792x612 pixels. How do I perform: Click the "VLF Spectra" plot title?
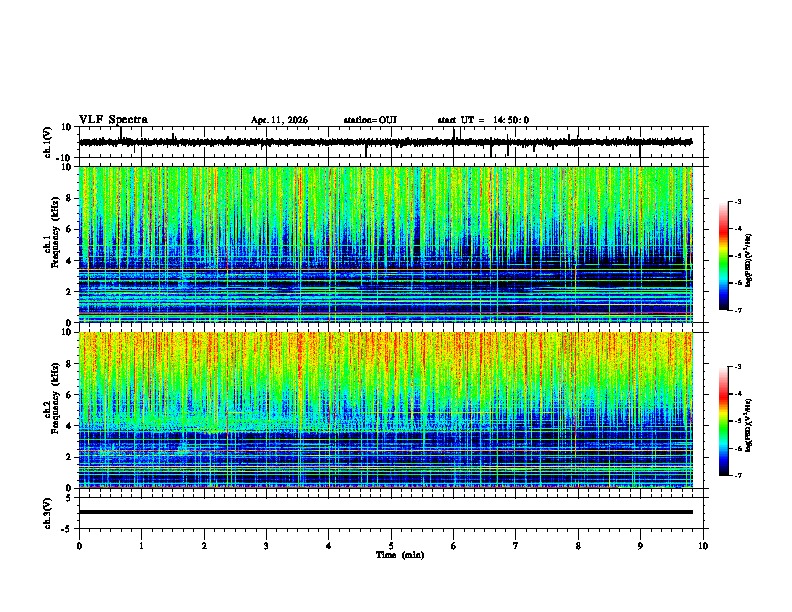[113, 120]
